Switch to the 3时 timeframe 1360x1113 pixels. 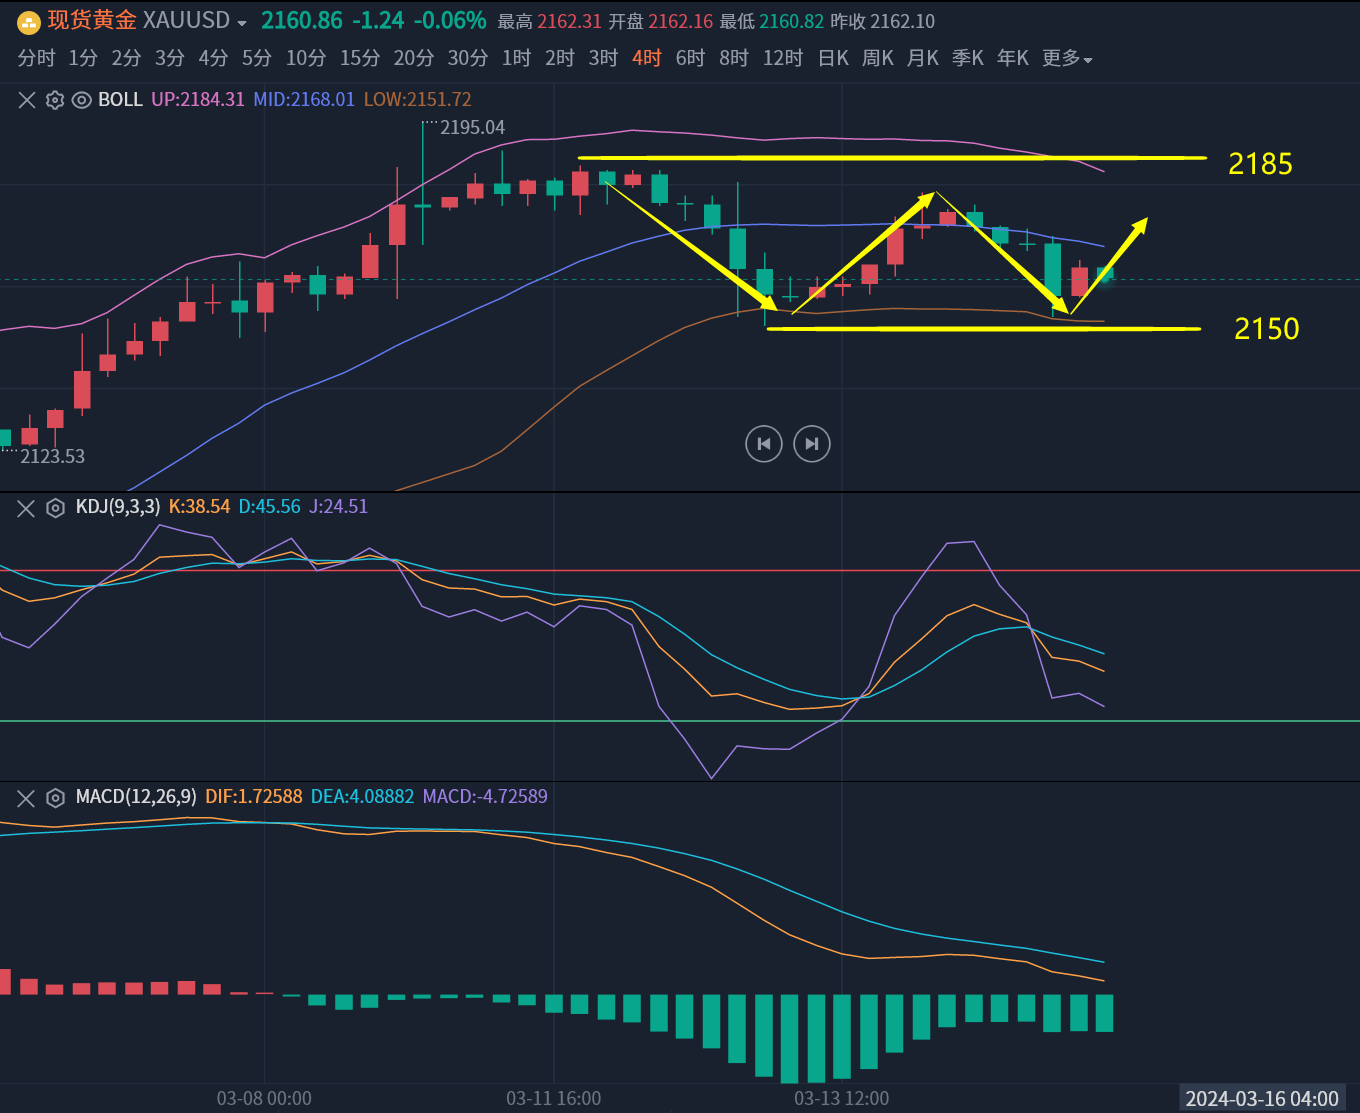coord(603,59)
